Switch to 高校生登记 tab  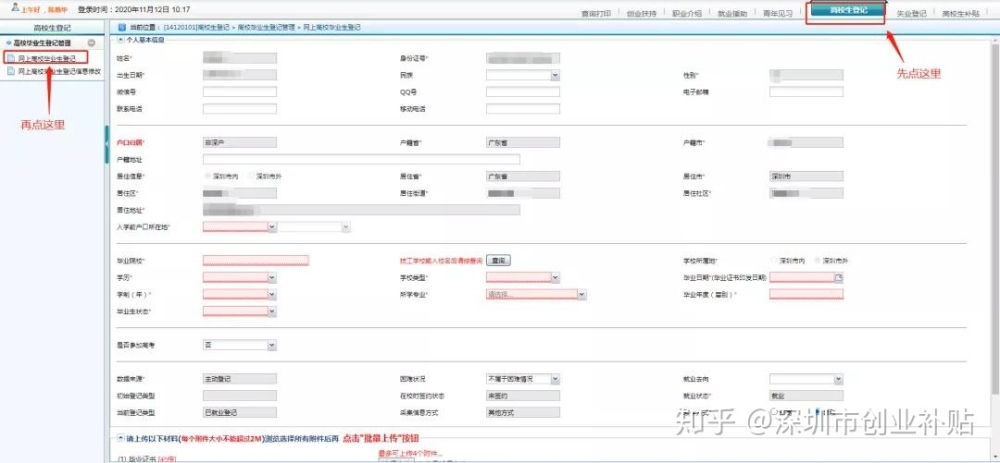[848, 11]
